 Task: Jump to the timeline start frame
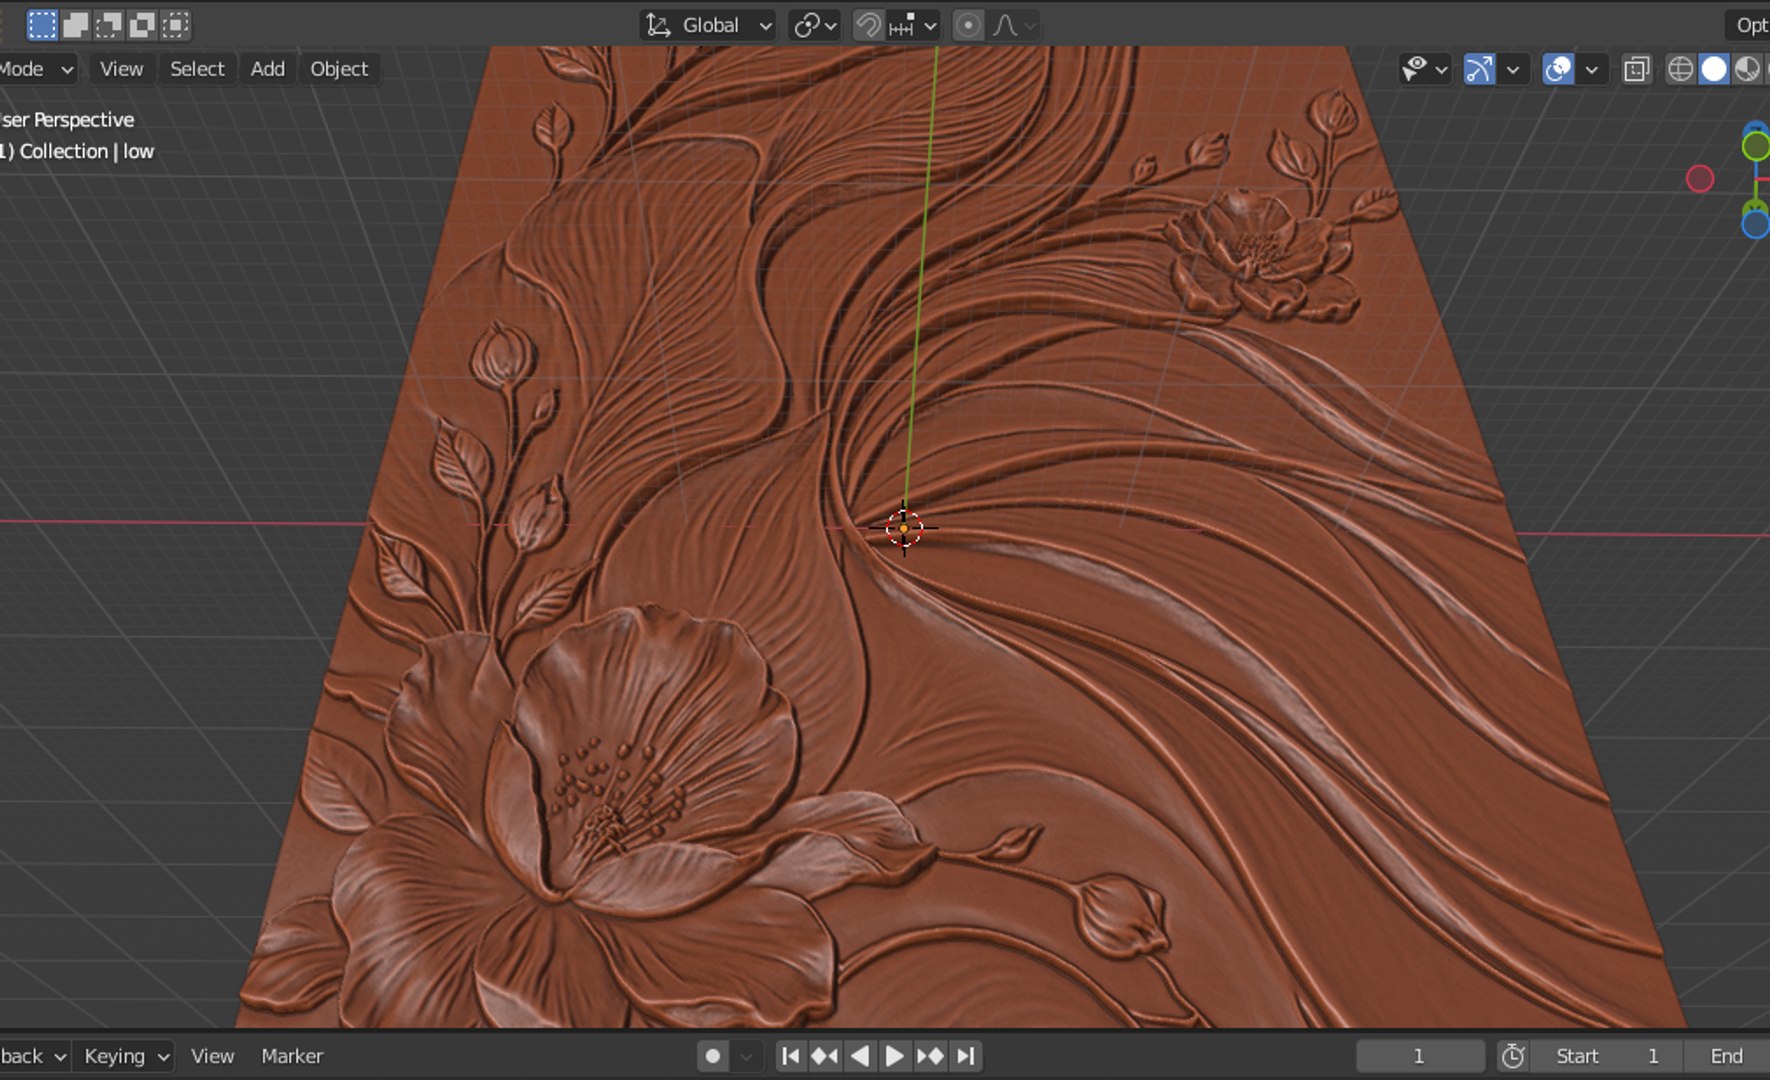(790, 1056)
